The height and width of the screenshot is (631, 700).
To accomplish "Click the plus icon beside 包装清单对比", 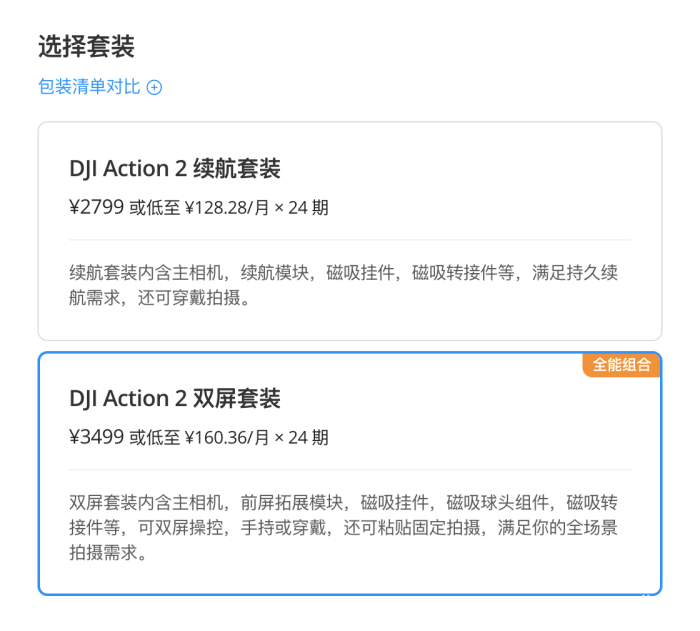I will 154,87.
